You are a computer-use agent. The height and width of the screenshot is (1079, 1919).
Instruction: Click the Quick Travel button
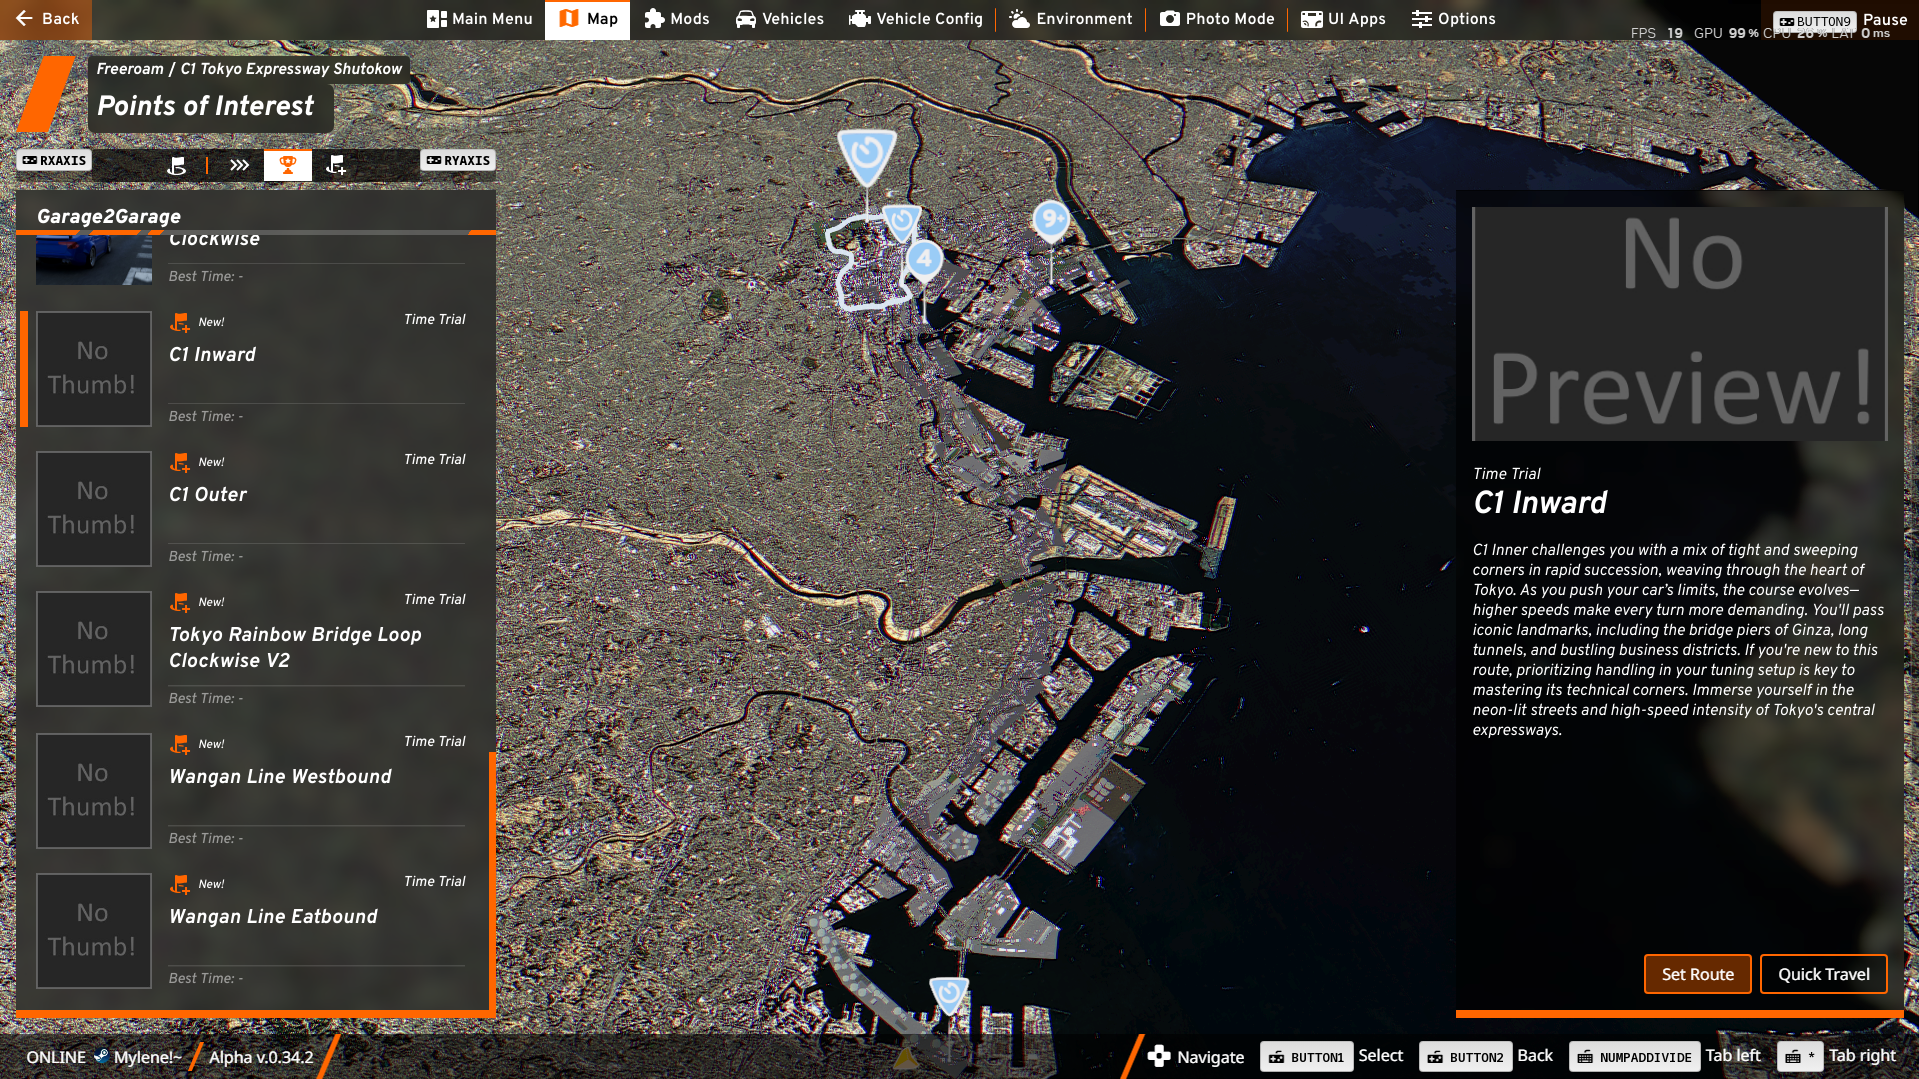[x=1823, y=974]
